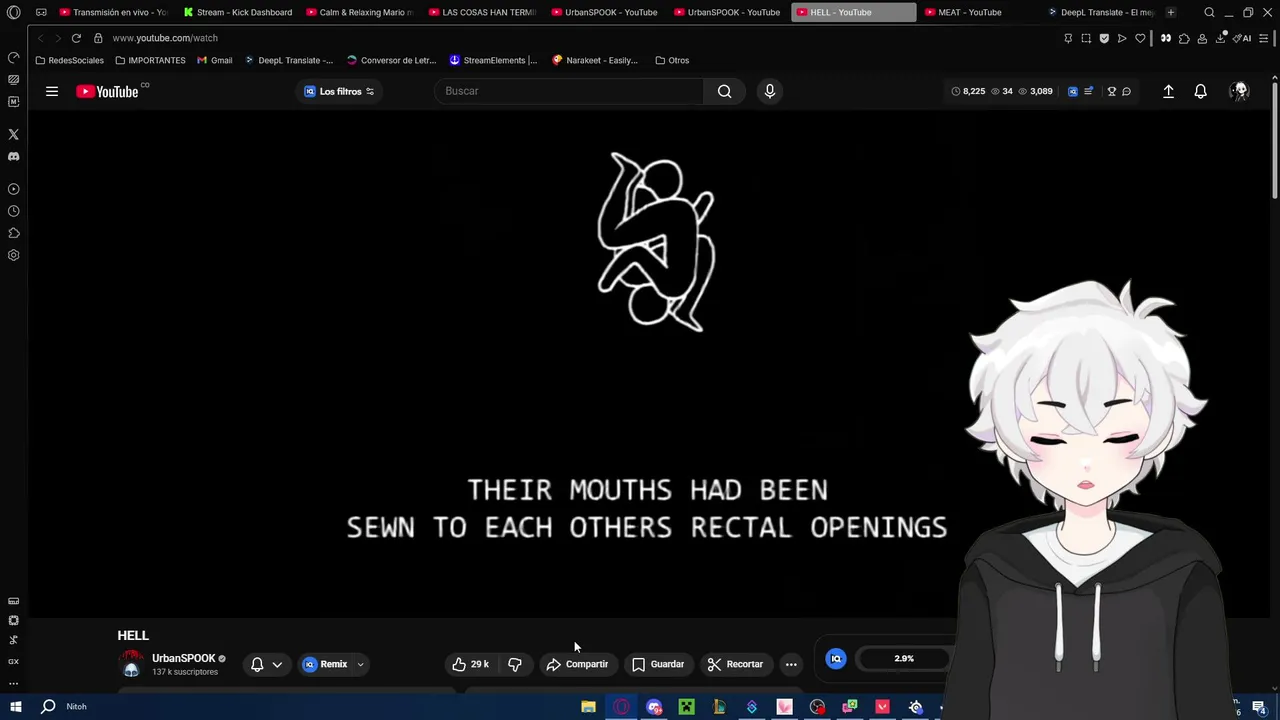Open the YouTube hamburger guide menu
Image resolution: width=1280 pixels, height=720 pixels.
point(52,91)
